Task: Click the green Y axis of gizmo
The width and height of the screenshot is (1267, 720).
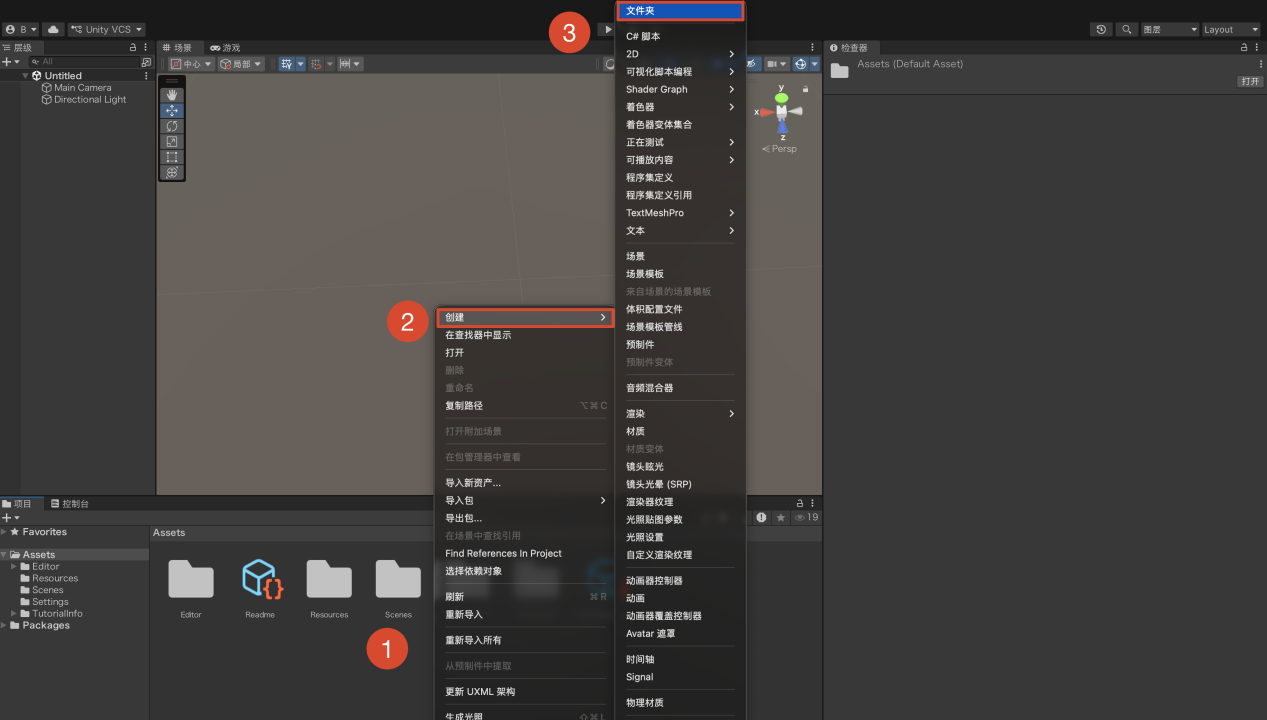Action: coord(781,96)
